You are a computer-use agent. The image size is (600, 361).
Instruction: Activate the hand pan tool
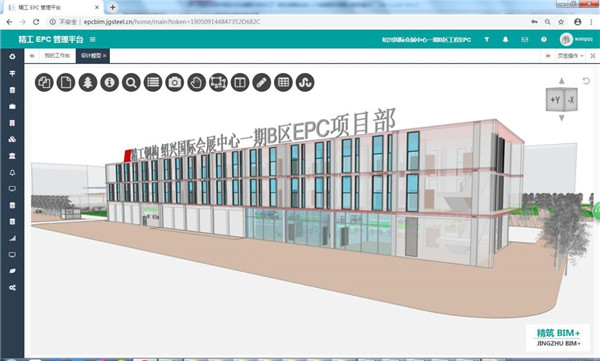click(x=196, y=82)
